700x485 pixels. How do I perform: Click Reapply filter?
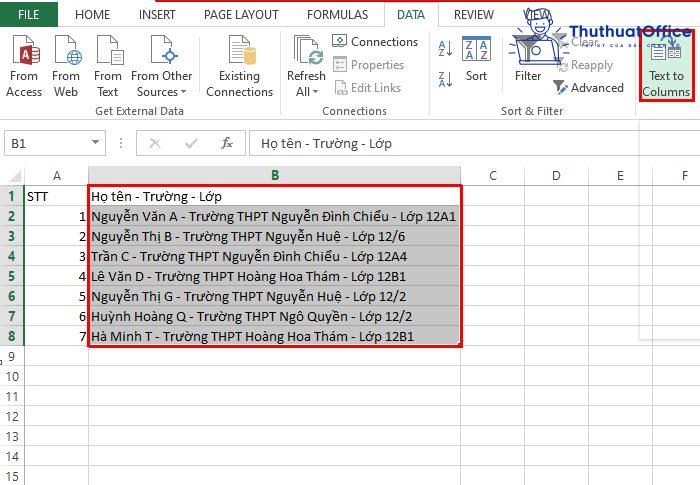586,65
